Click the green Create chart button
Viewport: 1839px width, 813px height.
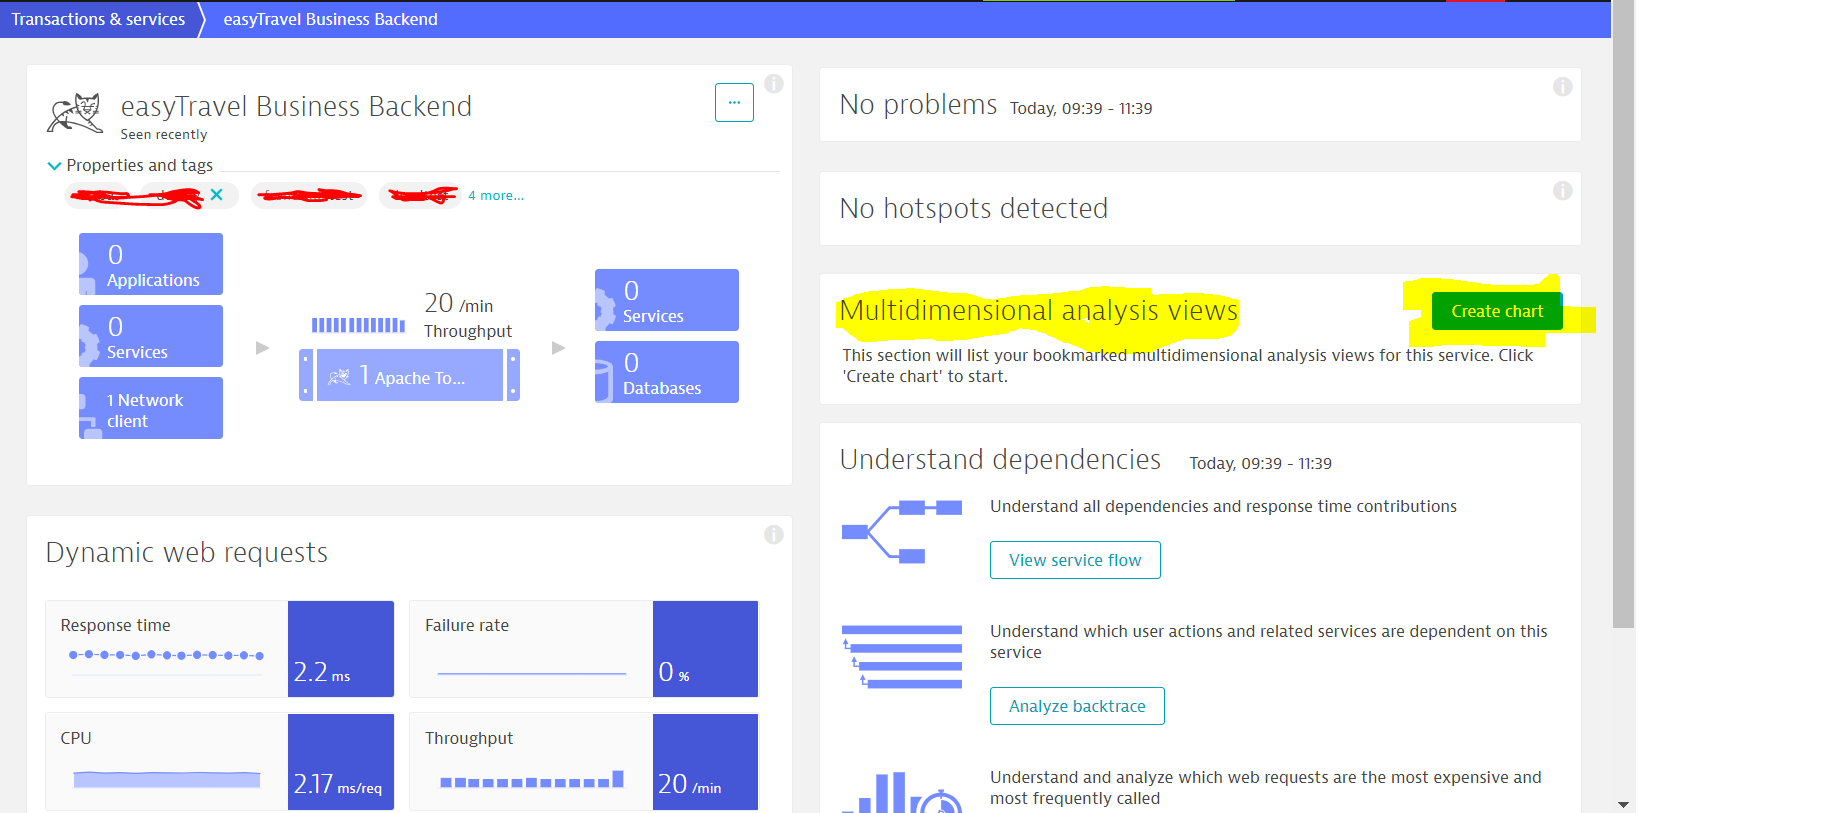click(x=1496, y=311)
